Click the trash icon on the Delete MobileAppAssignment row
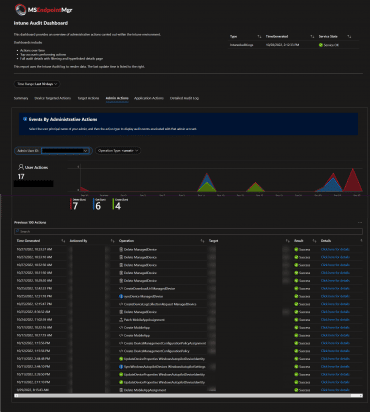370x412 pixels. [121, 390]
